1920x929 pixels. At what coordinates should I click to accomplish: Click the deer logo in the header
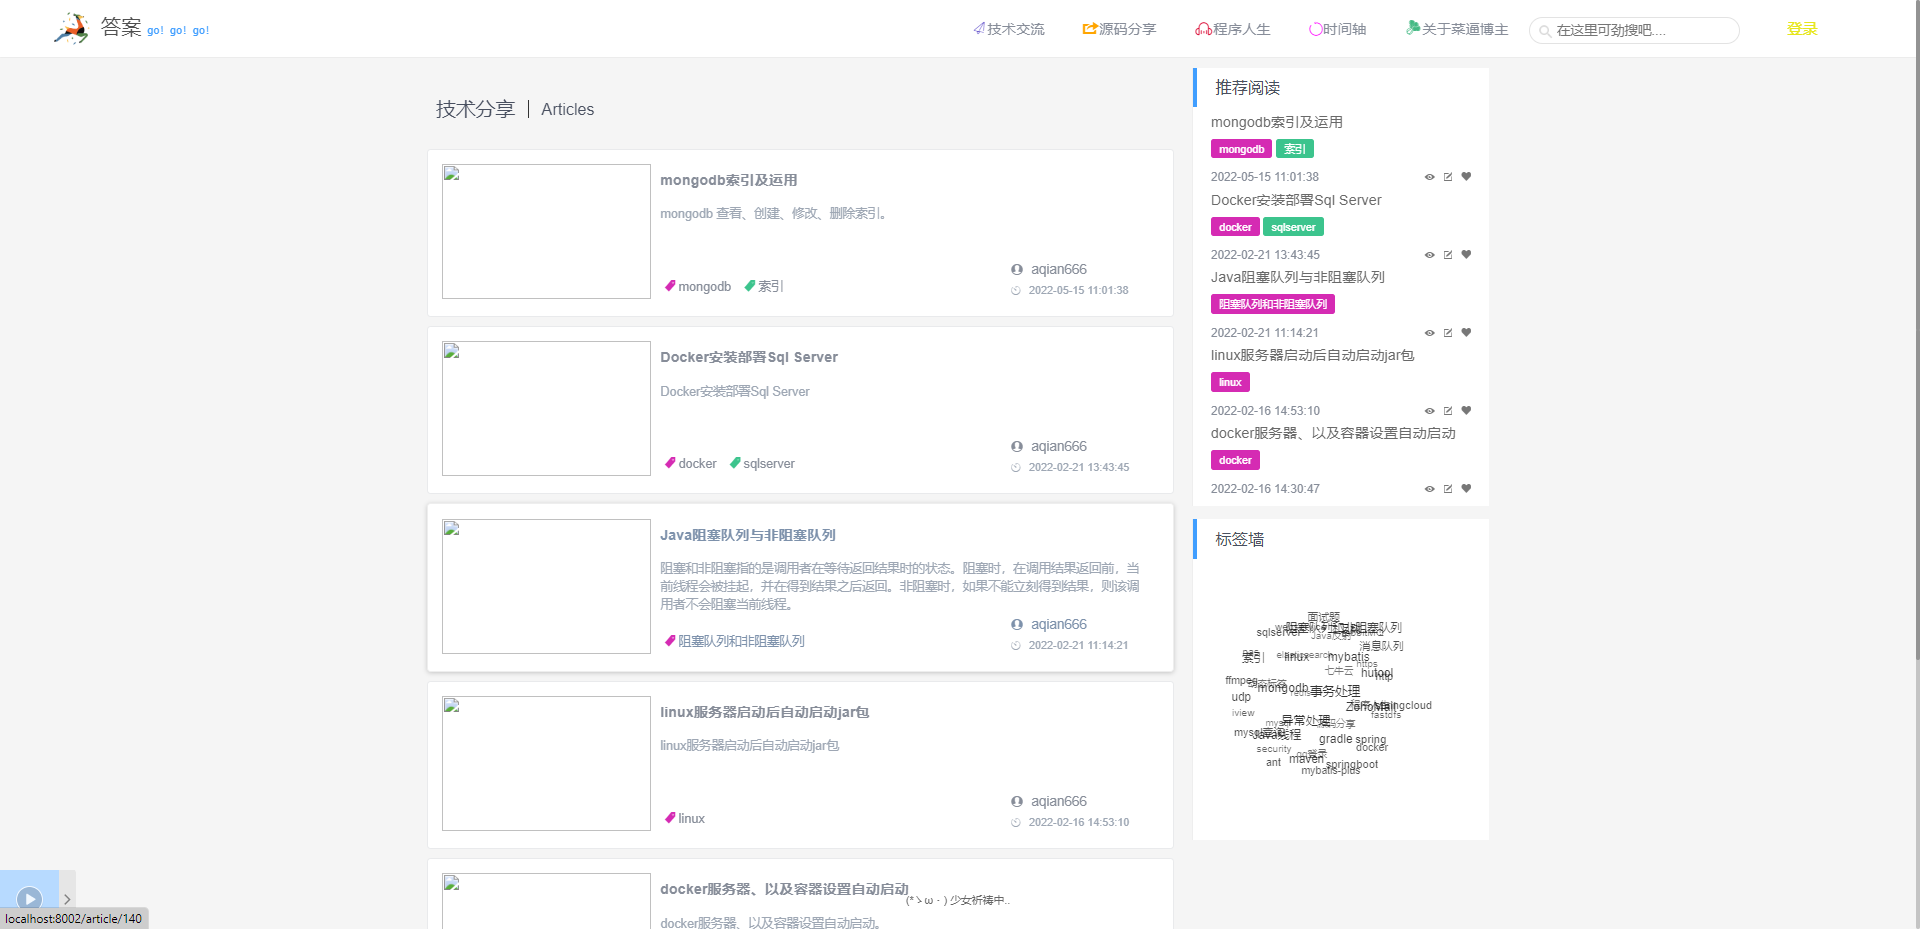[72, 28]
